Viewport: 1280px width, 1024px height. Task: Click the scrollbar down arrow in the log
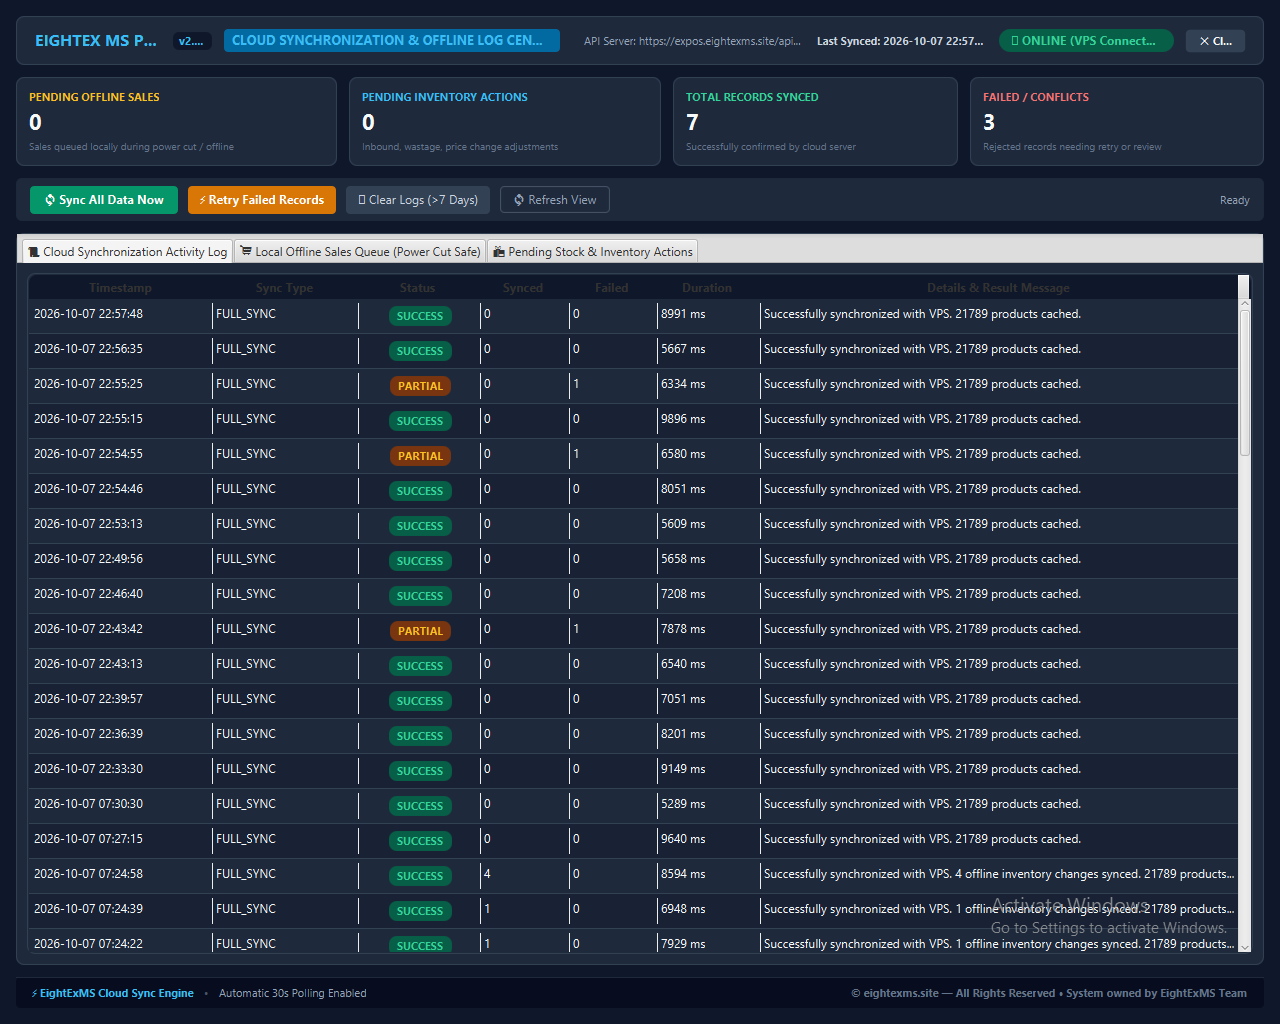(x=1245, y=946)
